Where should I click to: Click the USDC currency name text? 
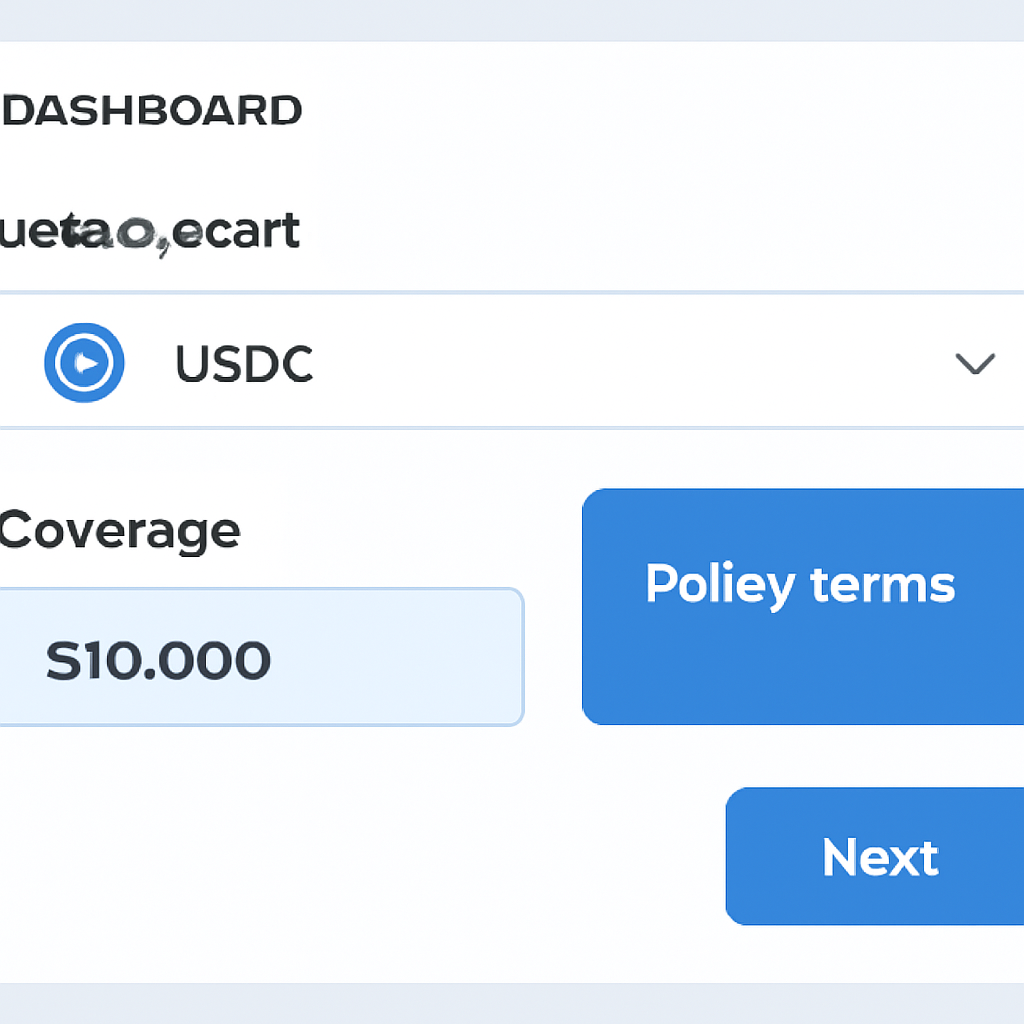[244, 364]
